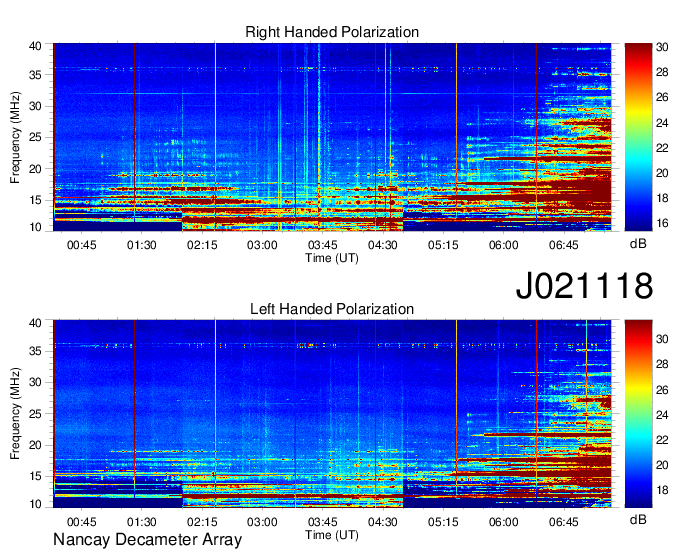The image size is (680, 552).
Task: Click the 30 value on left-handed colorbar
Action: tap(662, 339)
